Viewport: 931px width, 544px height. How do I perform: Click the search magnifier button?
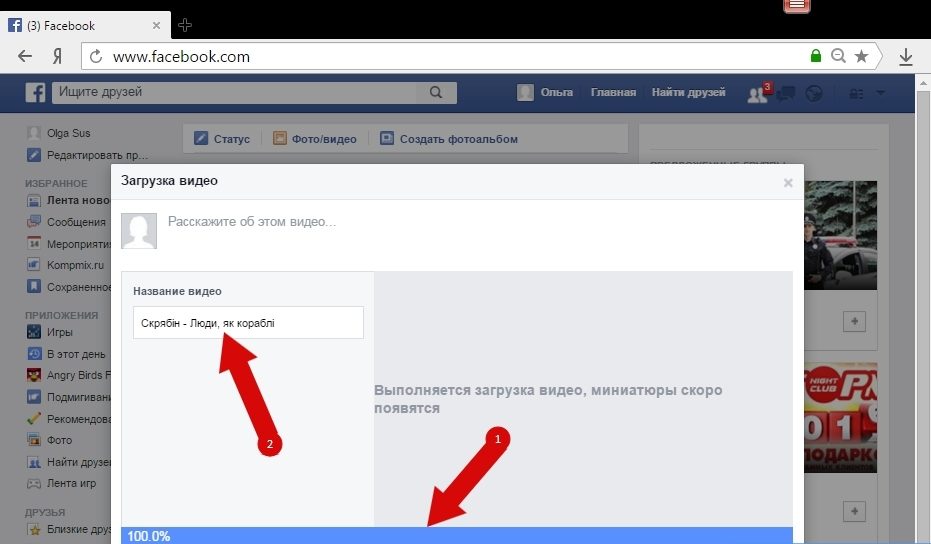pos(435,92)
